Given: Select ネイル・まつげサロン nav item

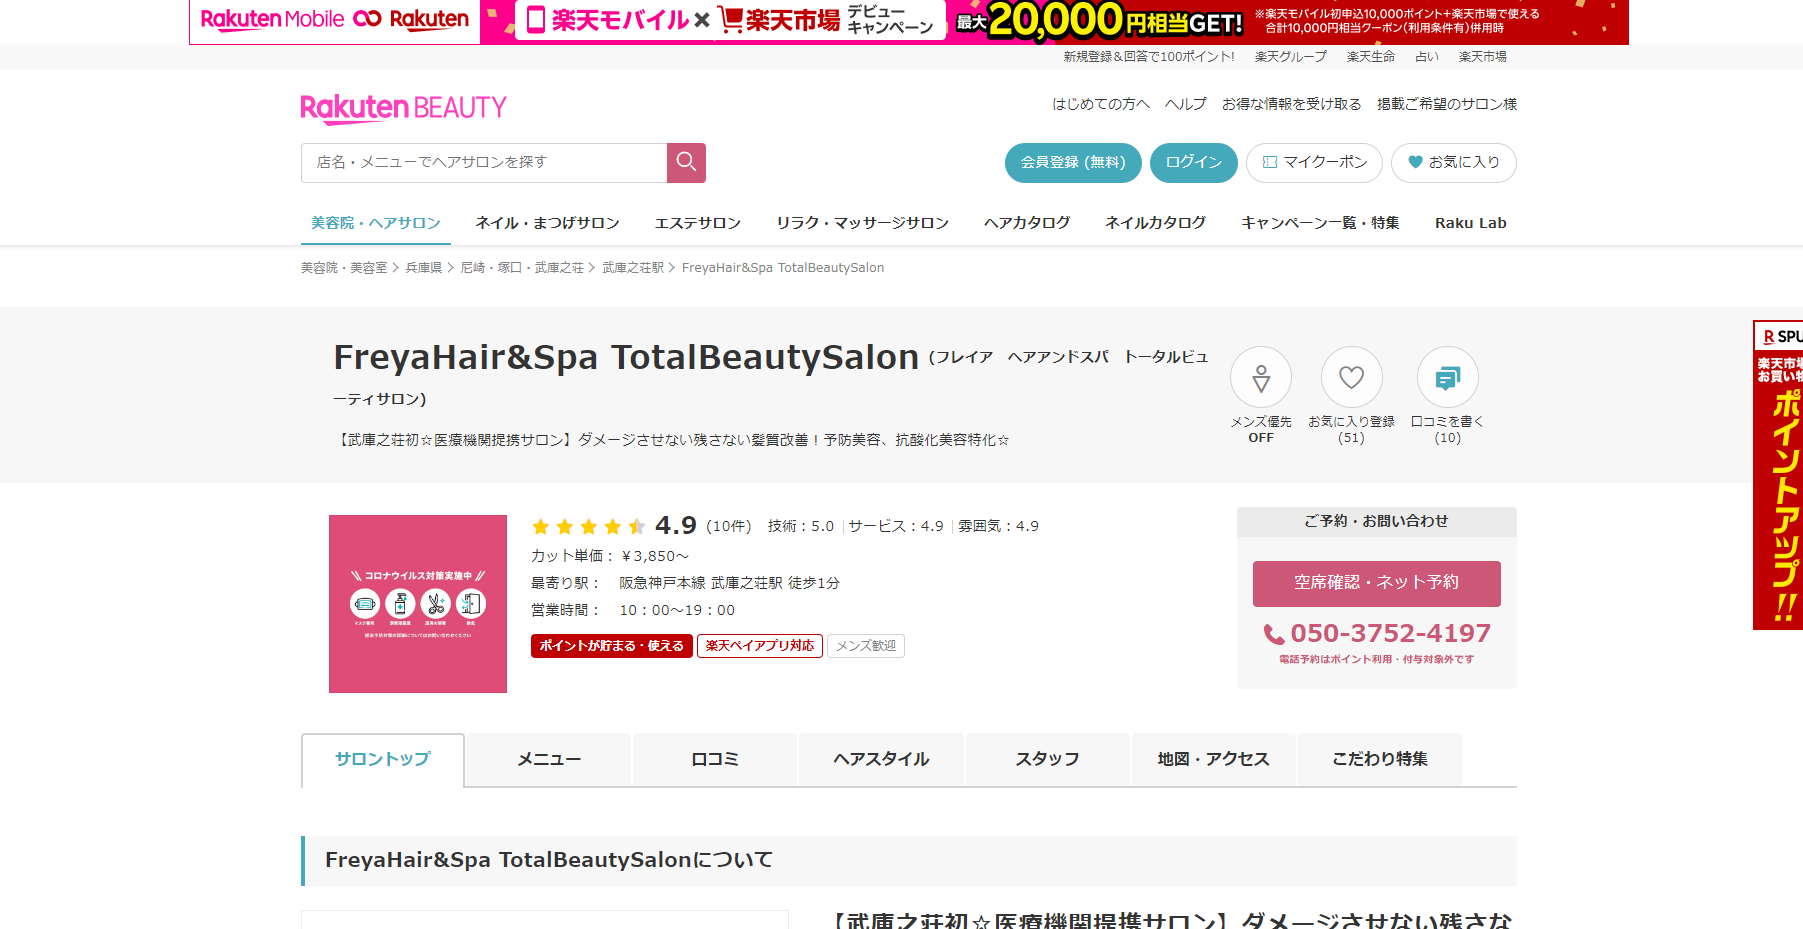Looking at the screenshot, I should click(x=547, y=223).
